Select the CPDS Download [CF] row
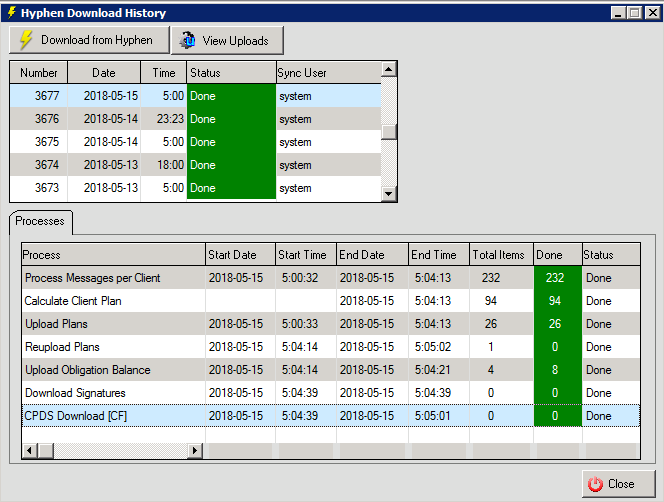This screenshot has height=502, width=664. tap(331, 416)
